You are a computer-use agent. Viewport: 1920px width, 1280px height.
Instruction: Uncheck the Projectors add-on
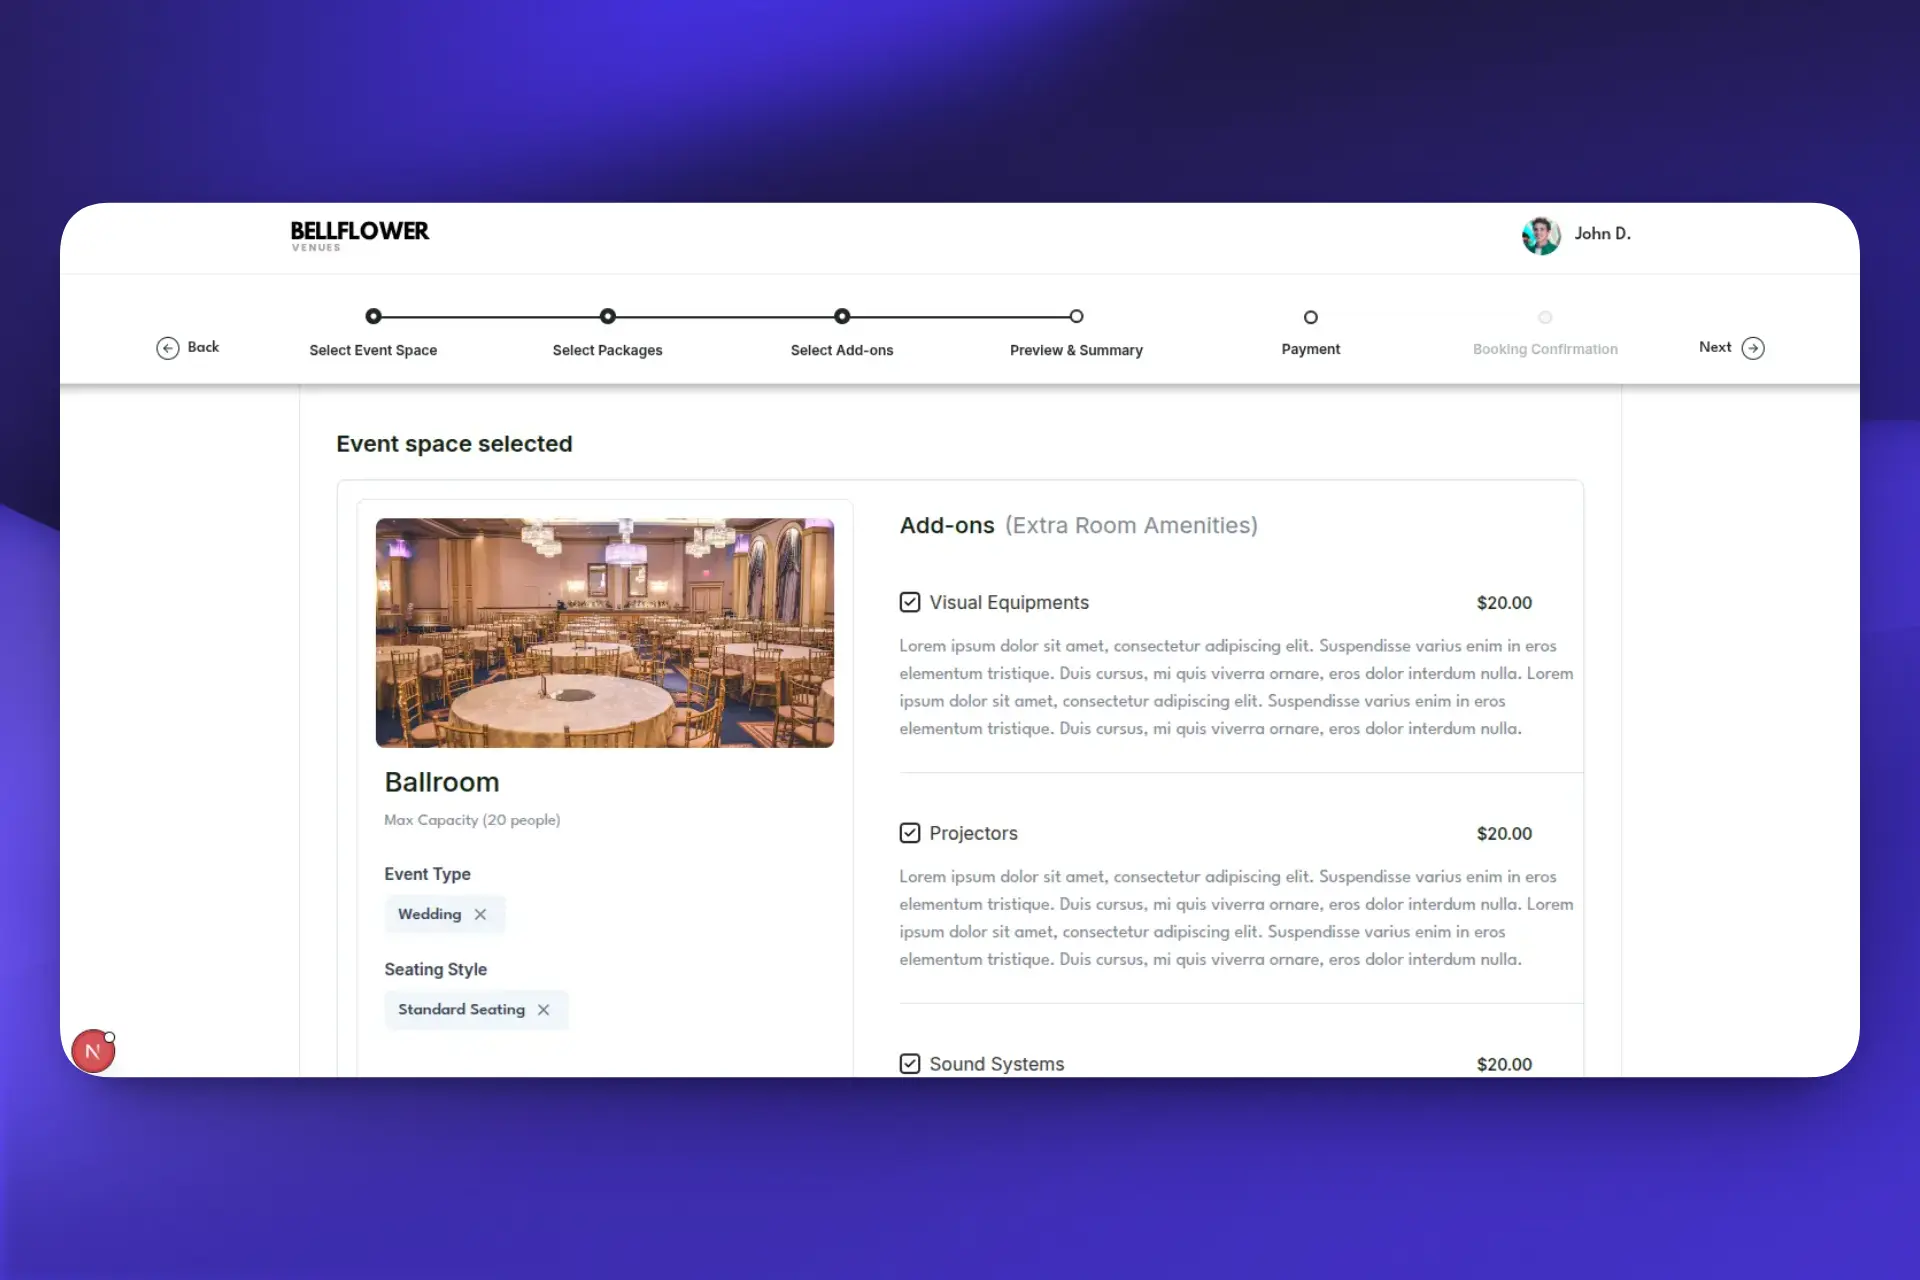click(909, 833)
